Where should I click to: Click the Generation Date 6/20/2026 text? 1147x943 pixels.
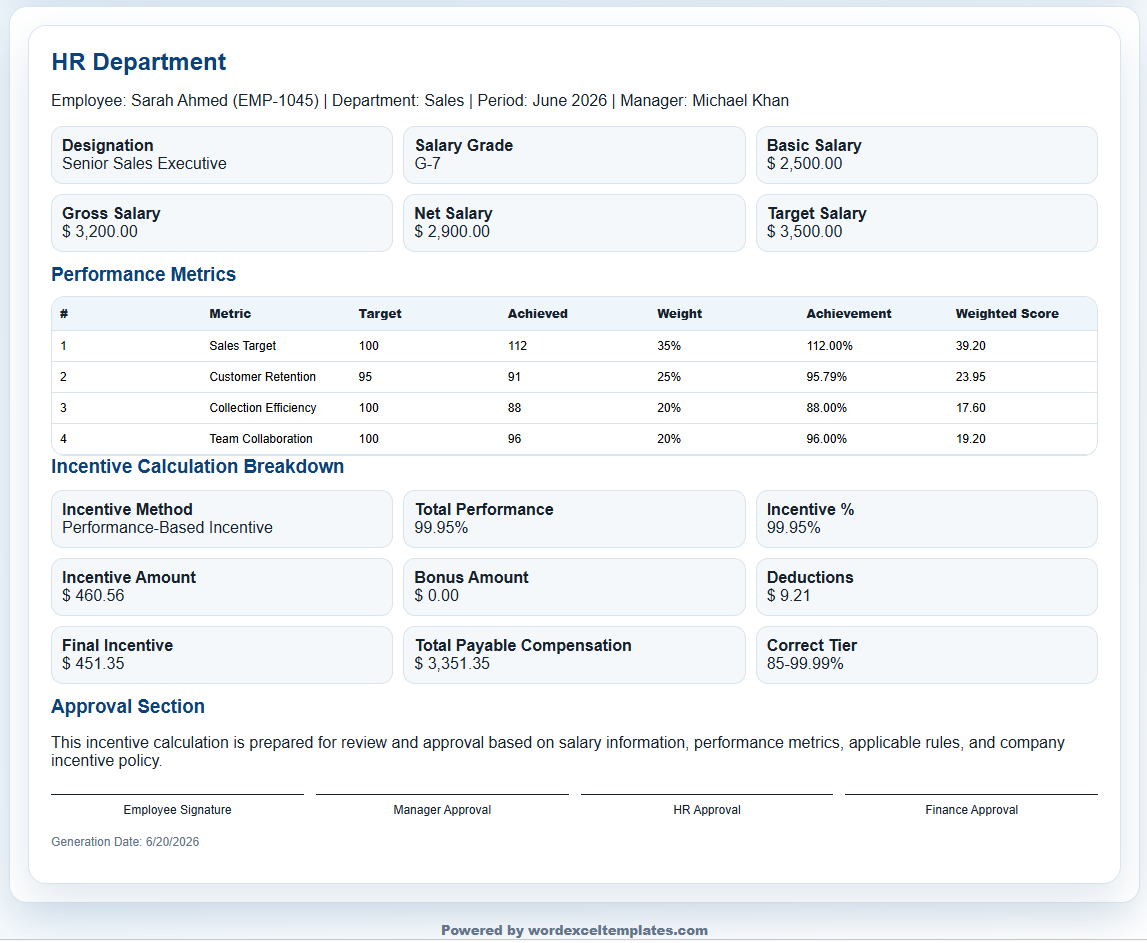point(125,842)
